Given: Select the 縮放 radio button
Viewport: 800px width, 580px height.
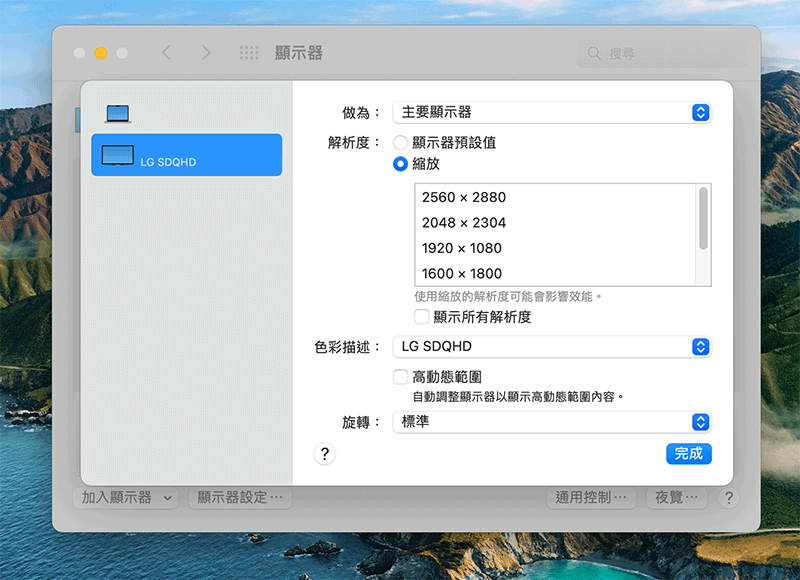Looking at the screenshot, I should [400, 164].
